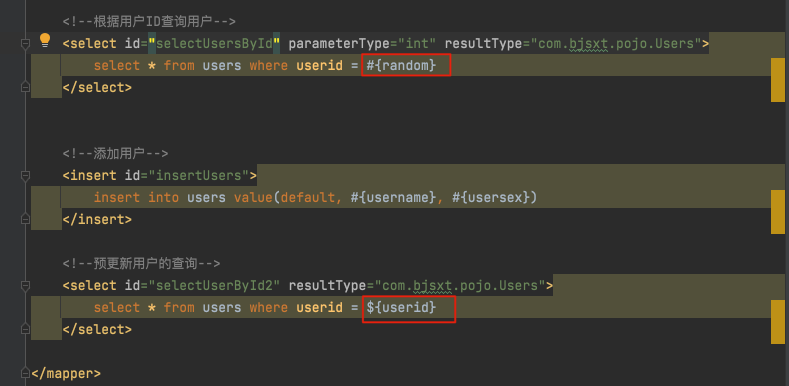
Task: Click fold marker beside closing </insert> tag
Action: click(x=25, y=219)
